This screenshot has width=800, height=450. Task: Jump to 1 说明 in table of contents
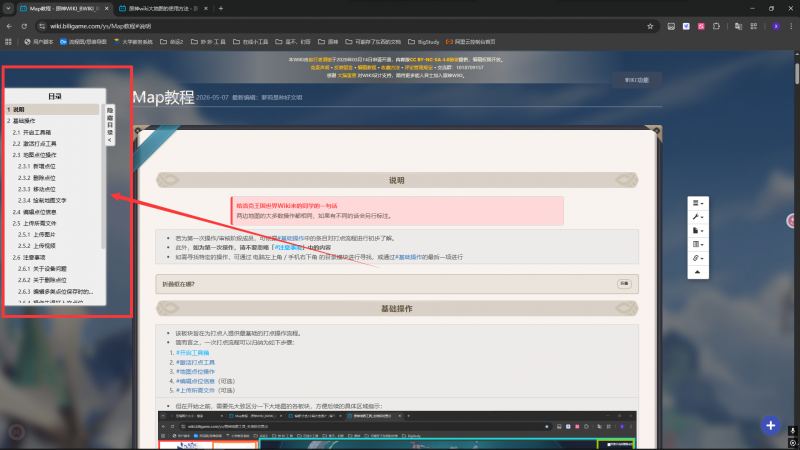[52, 109]
